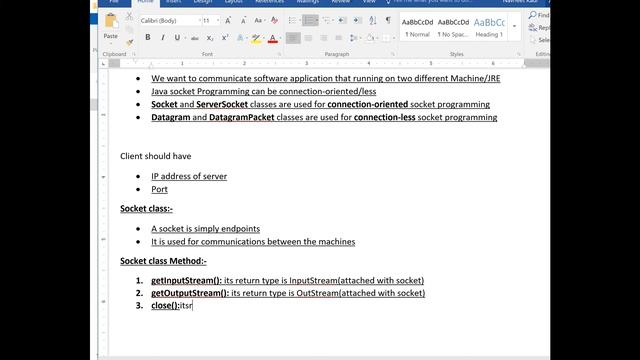Click the Clear All Formatting icon

pos(274,20)
